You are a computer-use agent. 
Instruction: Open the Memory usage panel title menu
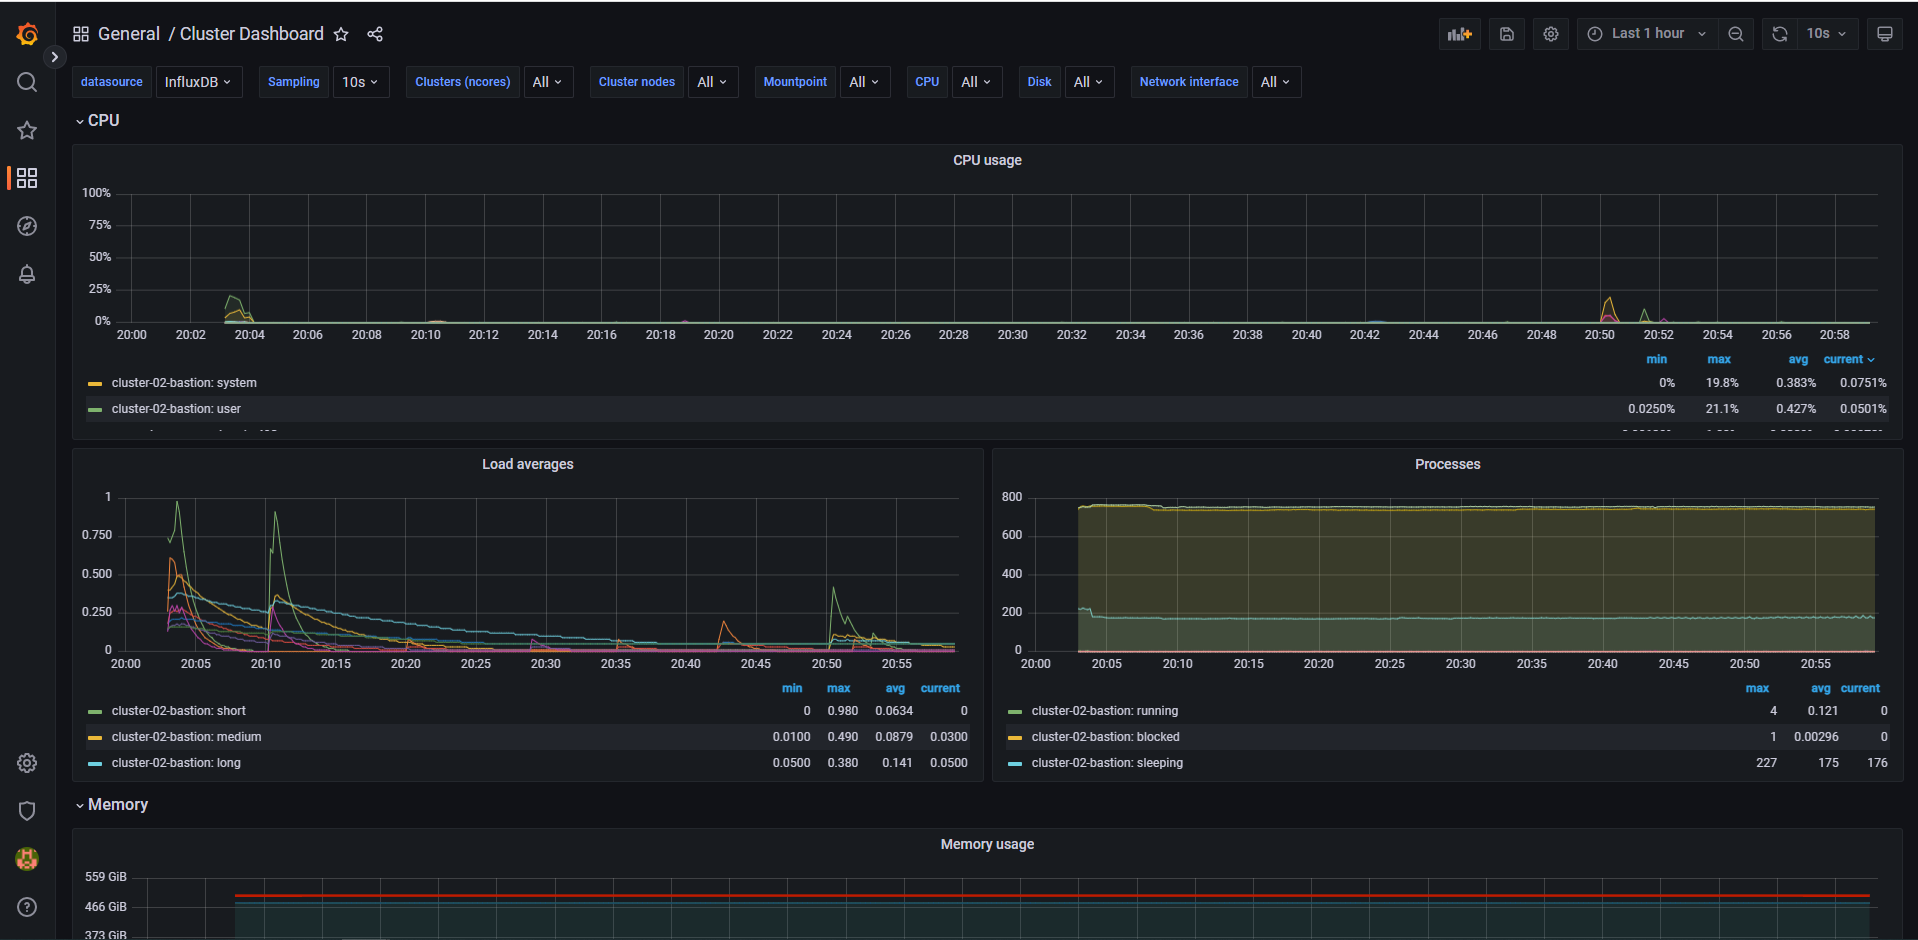point(987,844)
